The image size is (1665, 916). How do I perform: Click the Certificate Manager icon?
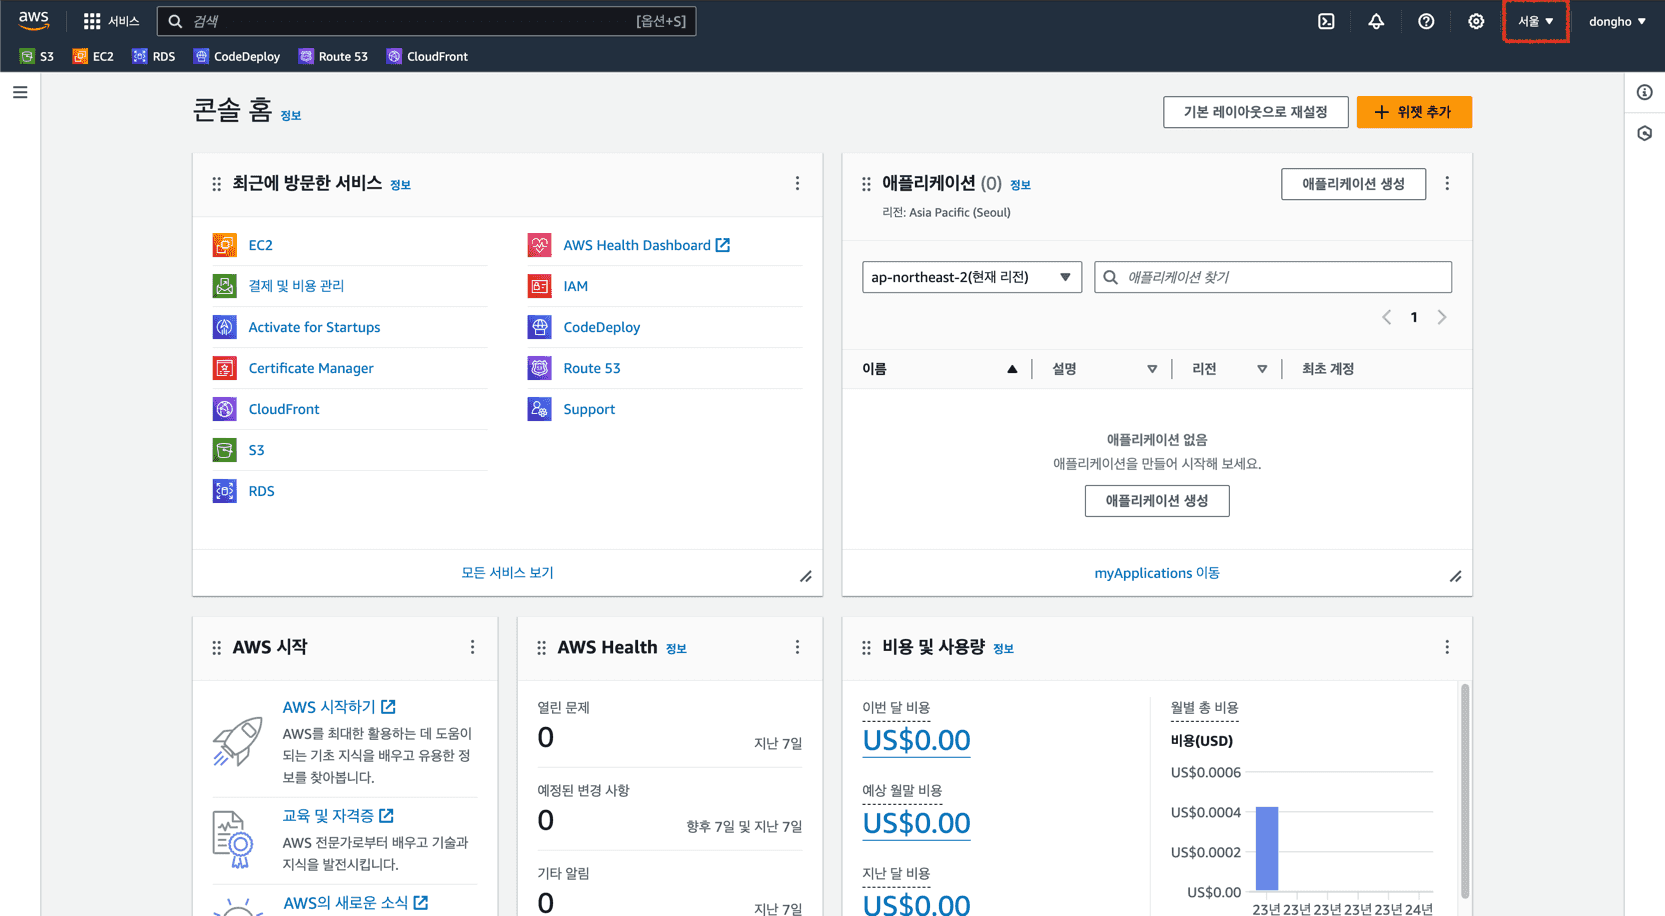225,368
